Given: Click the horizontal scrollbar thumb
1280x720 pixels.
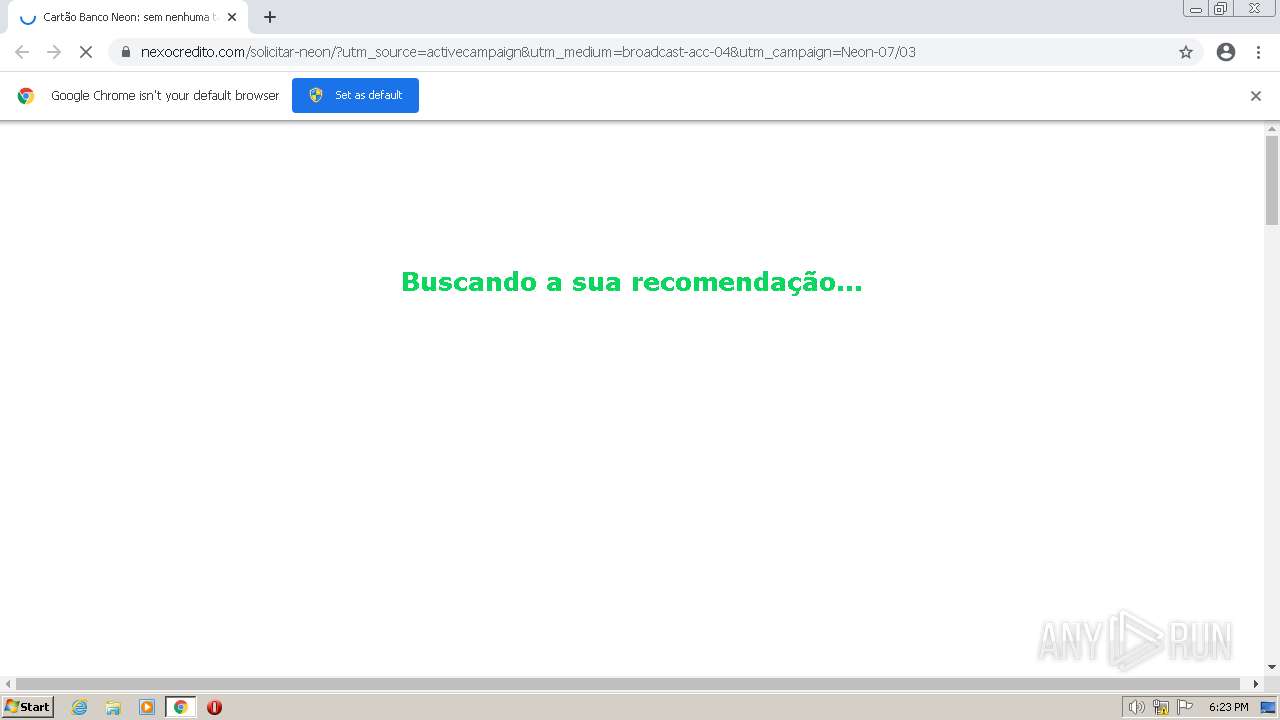Looking at the screenshot, I should [628, 684].
